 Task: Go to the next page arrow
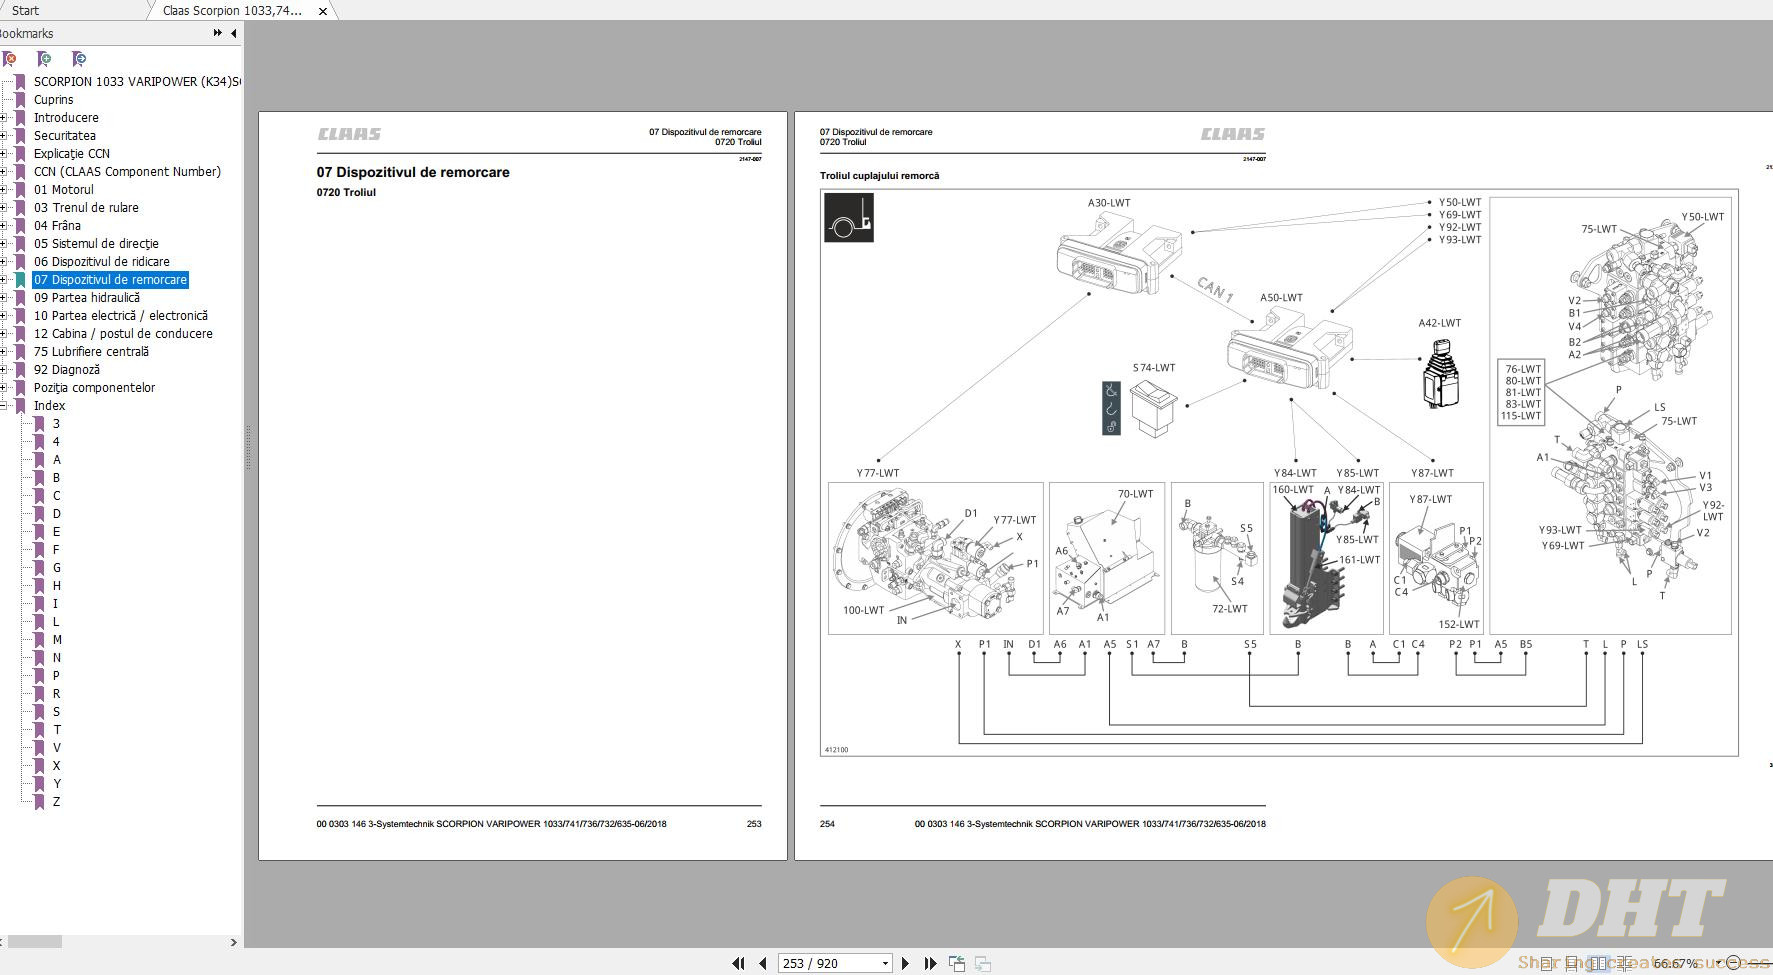click(x=905, y=963)
